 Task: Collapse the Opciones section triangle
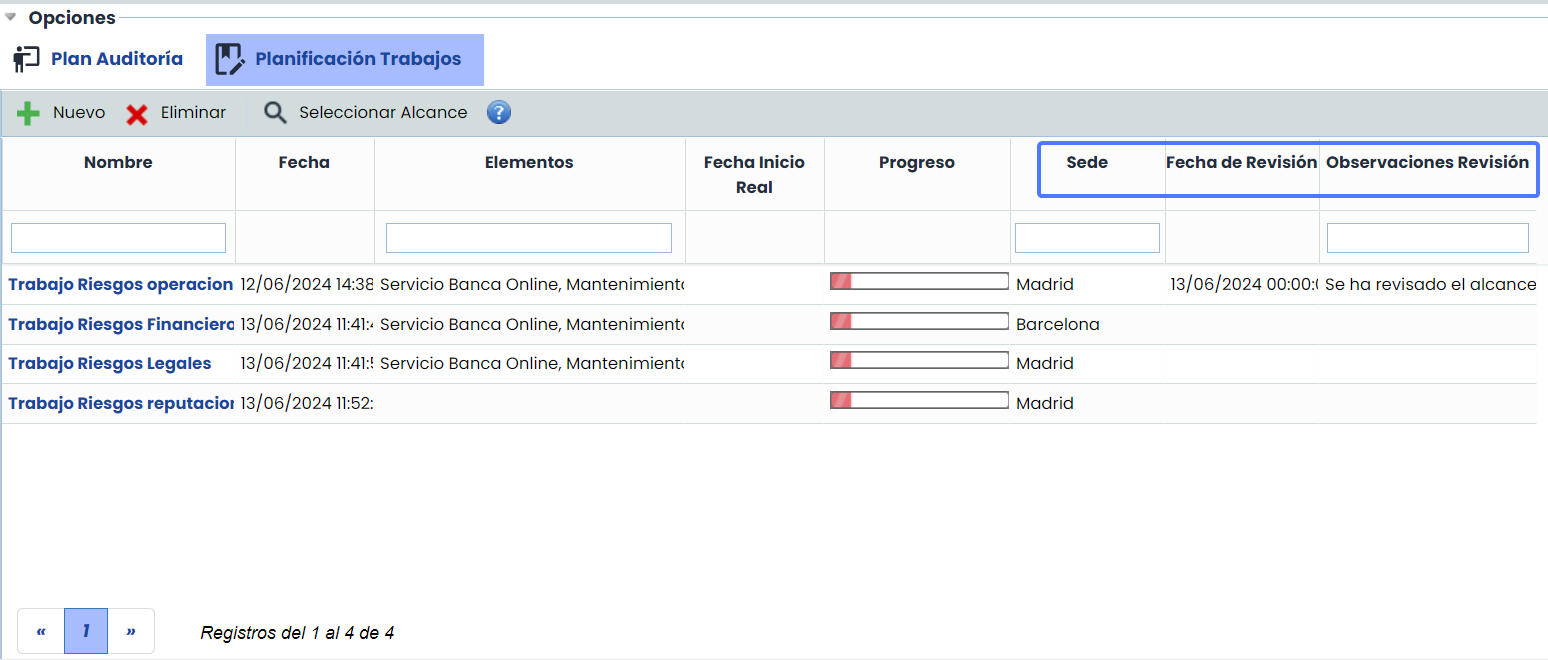[x=11, y=17]
